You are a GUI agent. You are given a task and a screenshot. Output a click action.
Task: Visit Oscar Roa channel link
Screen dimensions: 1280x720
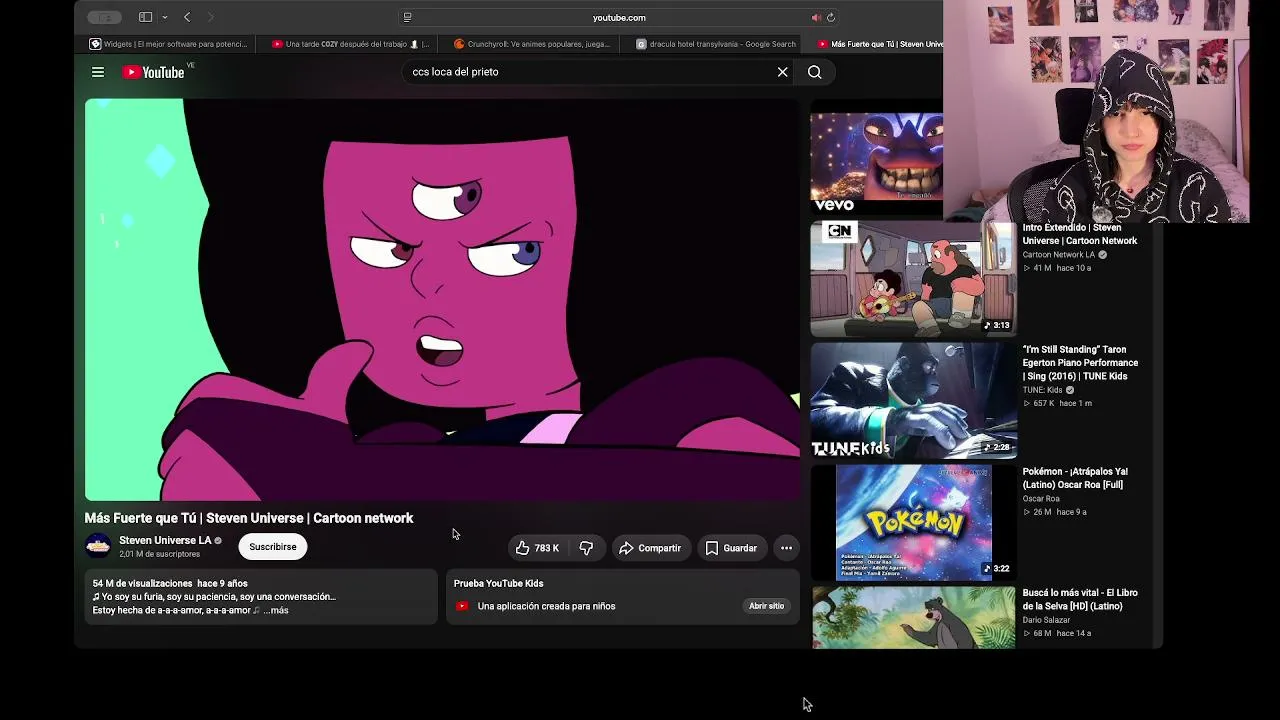[1041, 499]
